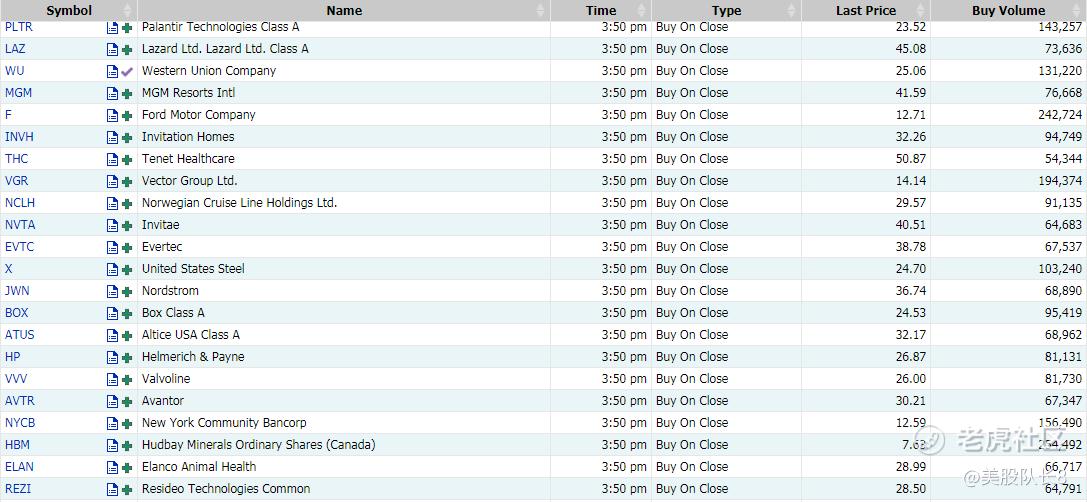This screenshot has height=502, width=1087.
Task: Open the INVH symbol link
Action: [19, 137]
